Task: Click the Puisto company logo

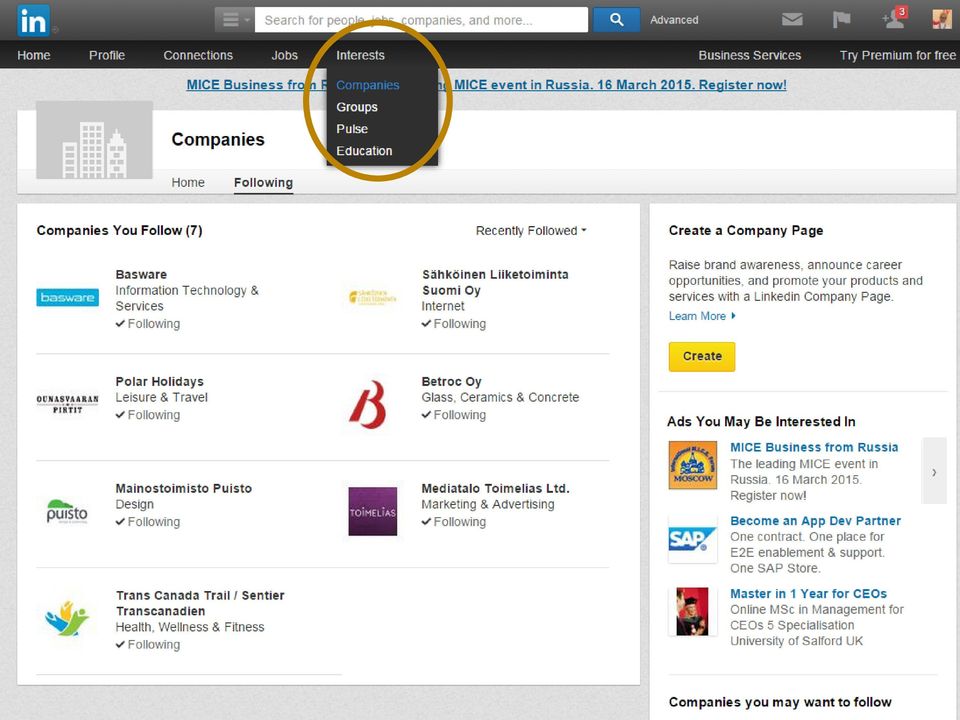Action: (x=67, y=511)
